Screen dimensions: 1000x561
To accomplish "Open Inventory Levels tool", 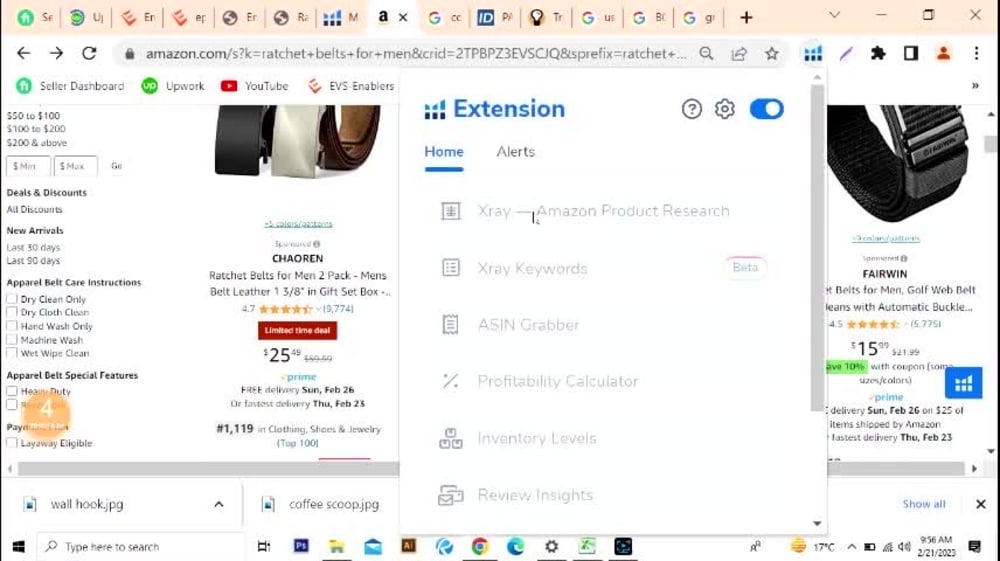I will [x=537, y=439].
